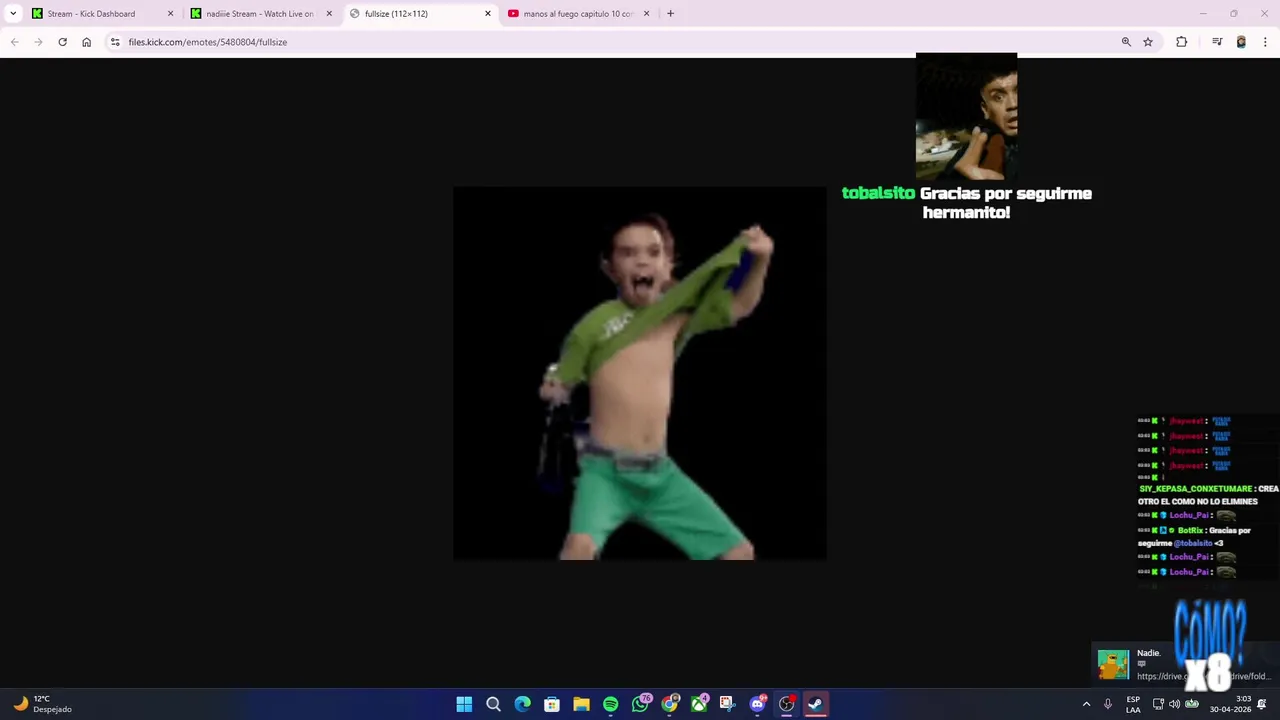The image size is (1280, 720).
Task: Open the notification bell in taskbar
Action: (x=1262, y=704)
